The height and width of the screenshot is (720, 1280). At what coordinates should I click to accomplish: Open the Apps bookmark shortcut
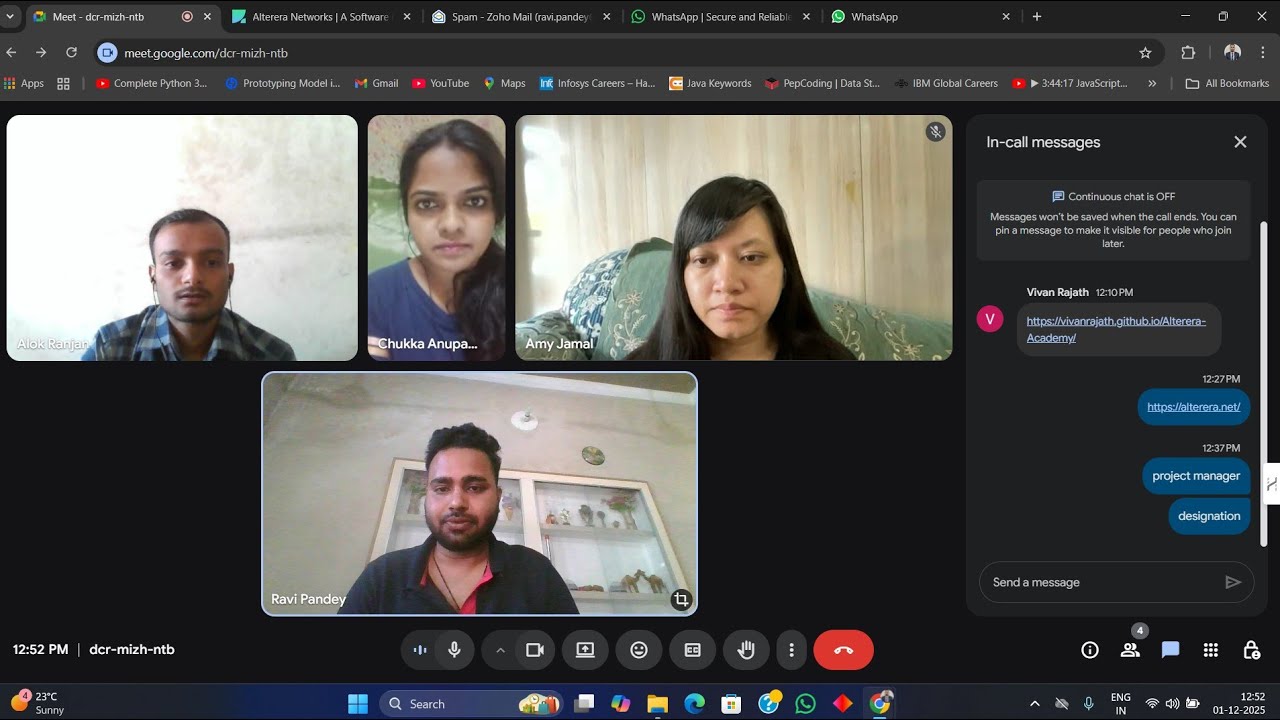click(x=25, y=83)
